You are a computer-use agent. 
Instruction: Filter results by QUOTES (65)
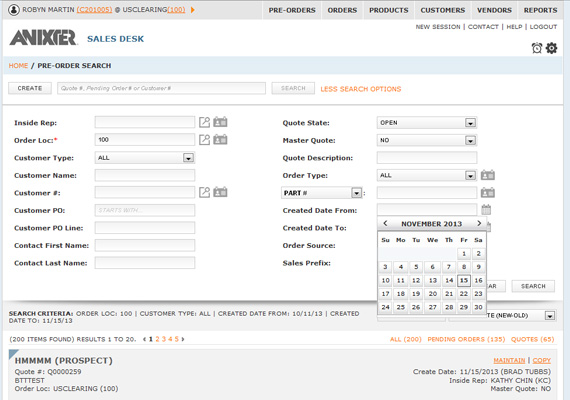[532, 339]
